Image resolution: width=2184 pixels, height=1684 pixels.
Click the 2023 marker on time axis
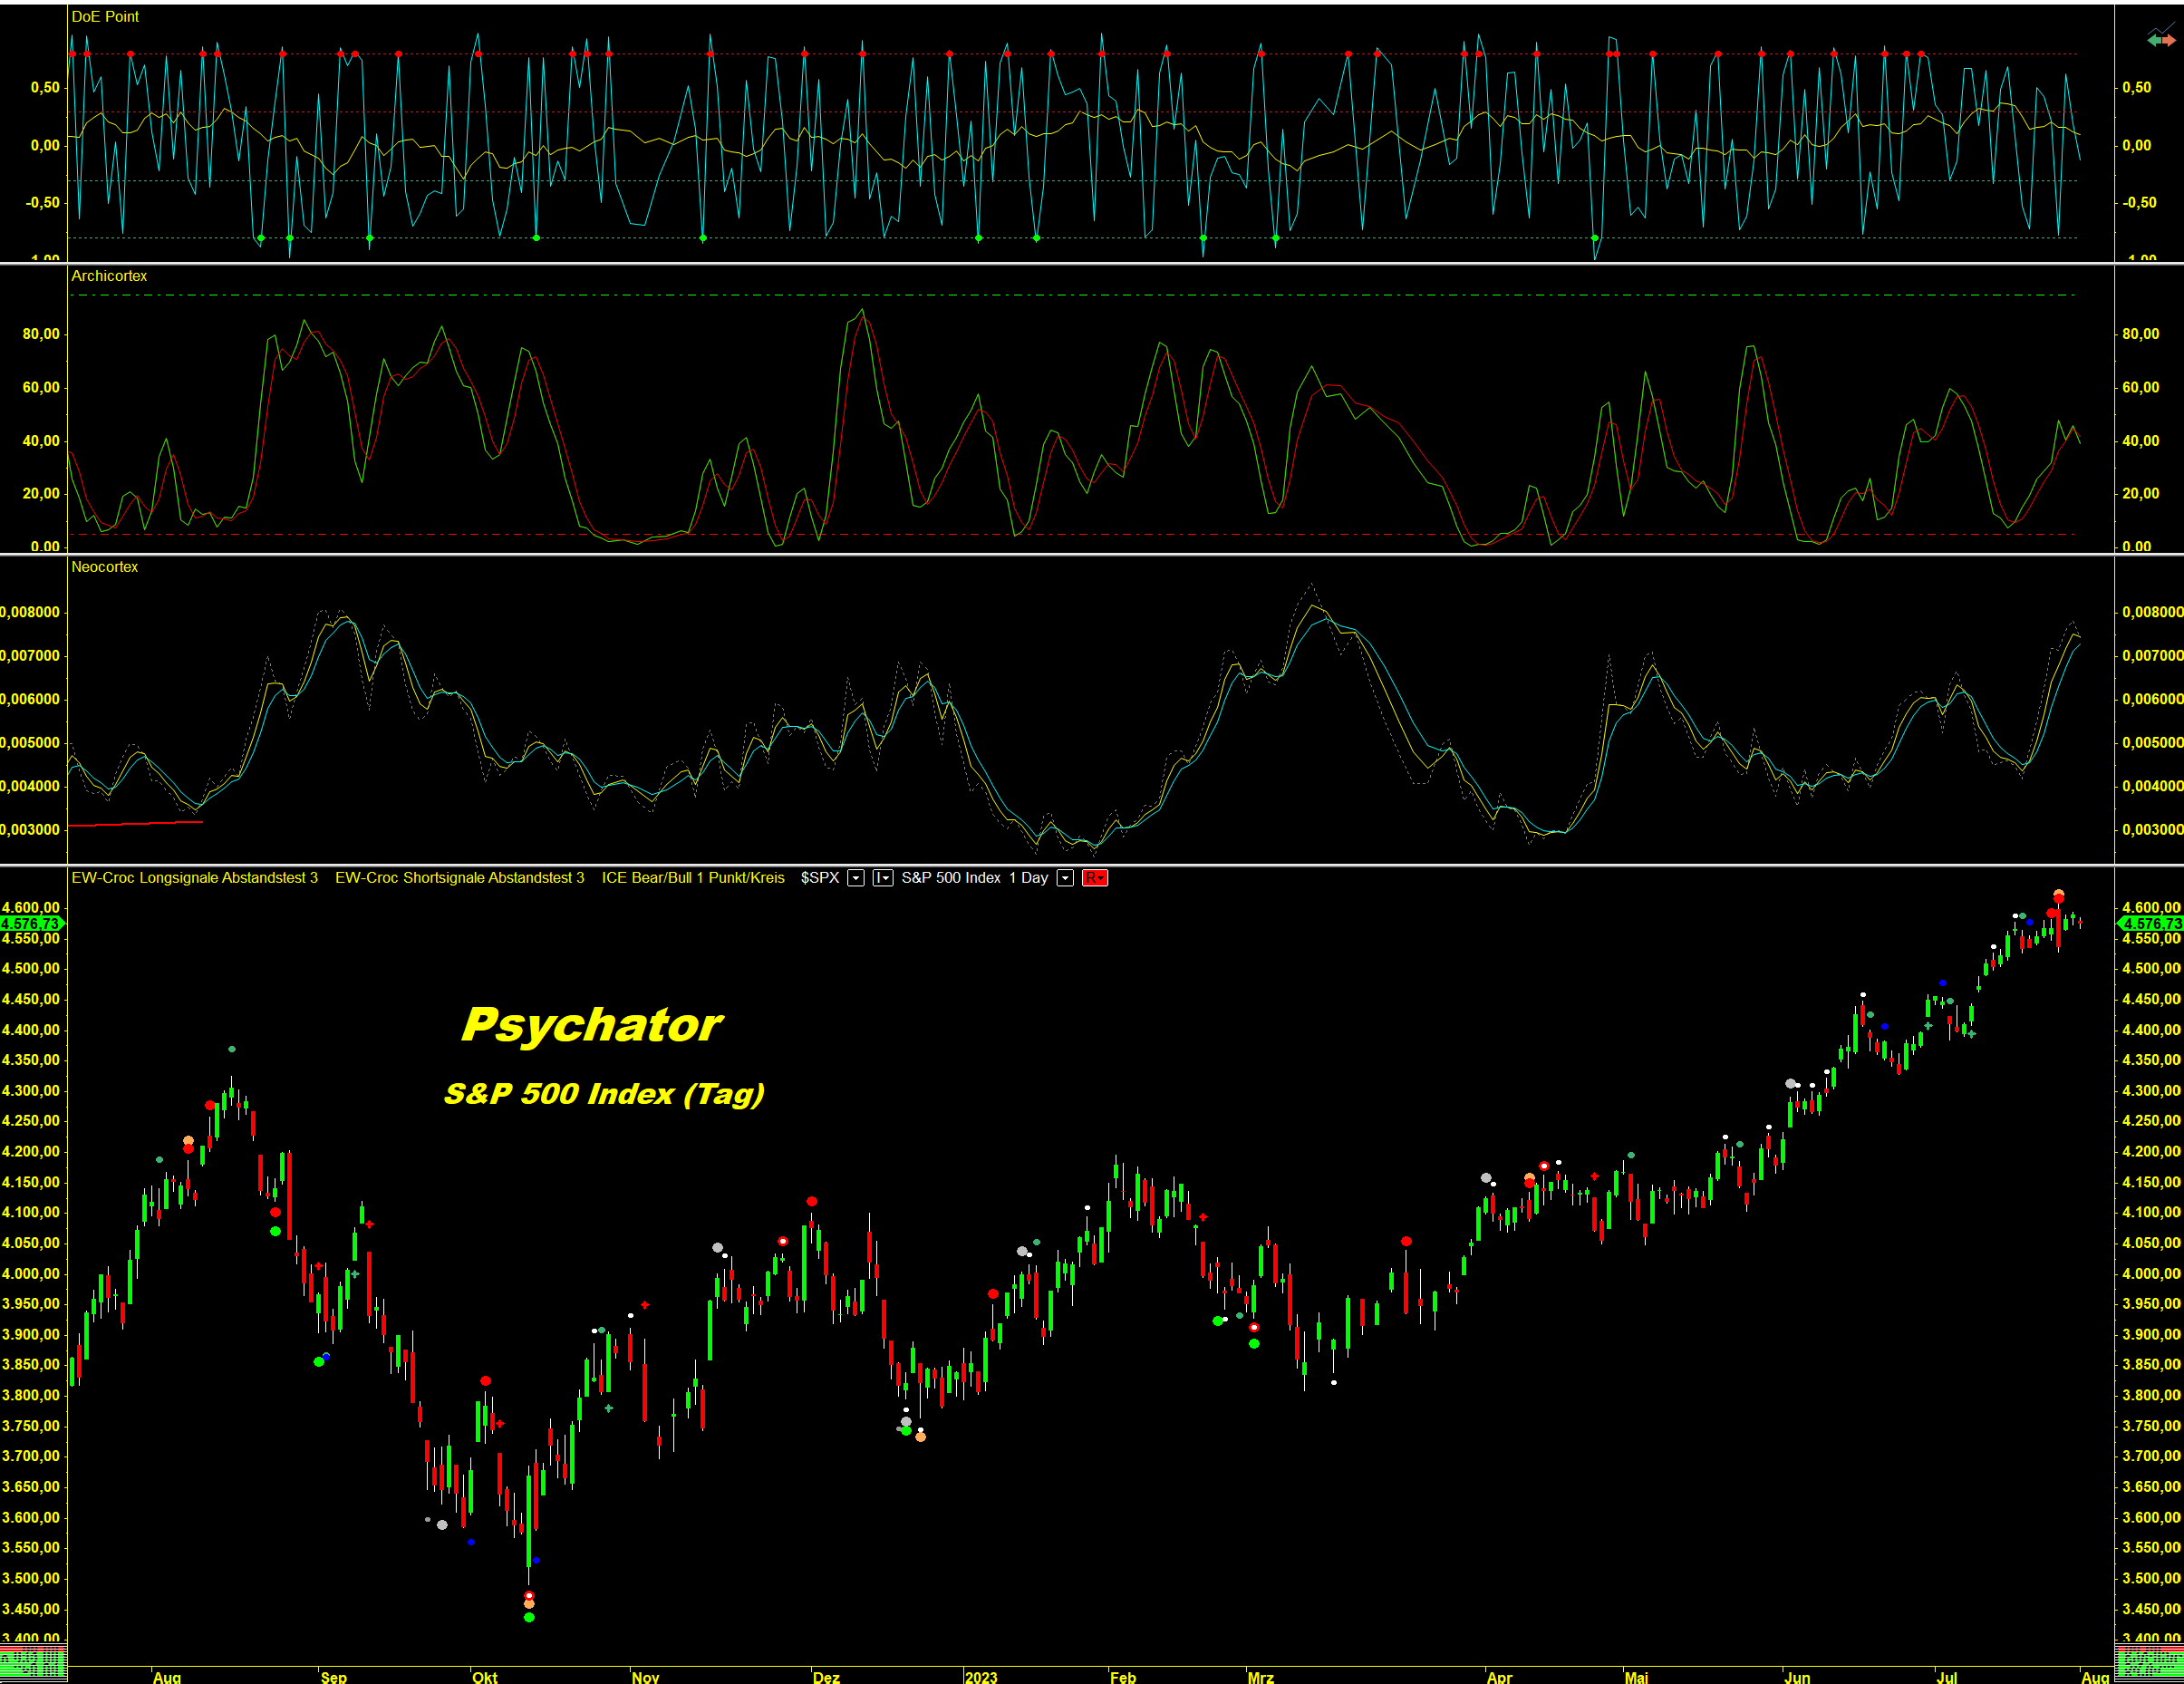point(980,1677)
